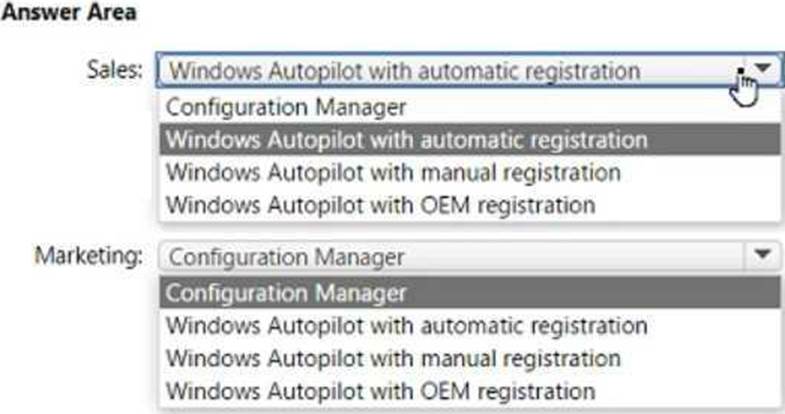Select Configuration Manager in the Marketing list

click(x=286, y=292)
